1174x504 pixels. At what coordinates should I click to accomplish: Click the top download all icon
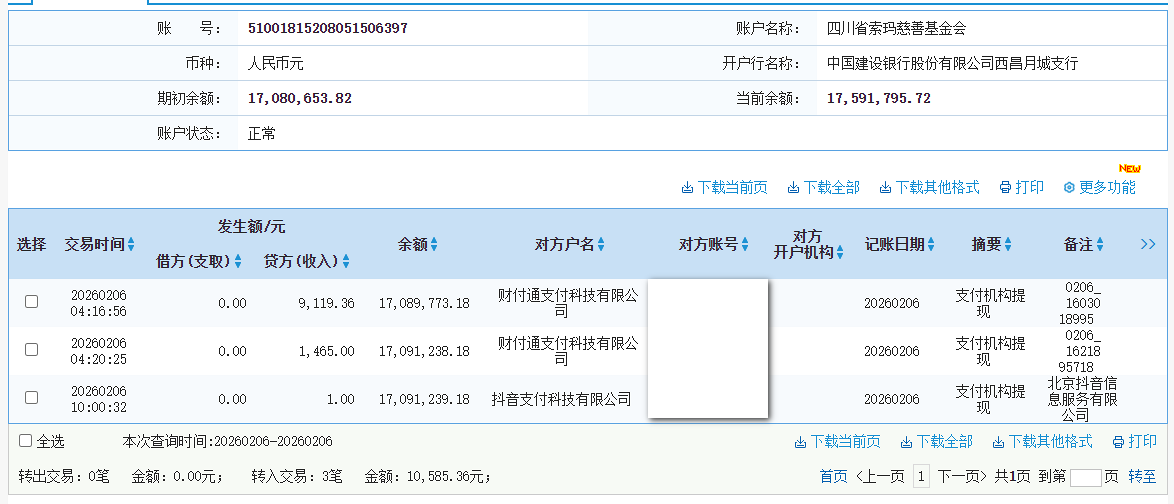793,188
